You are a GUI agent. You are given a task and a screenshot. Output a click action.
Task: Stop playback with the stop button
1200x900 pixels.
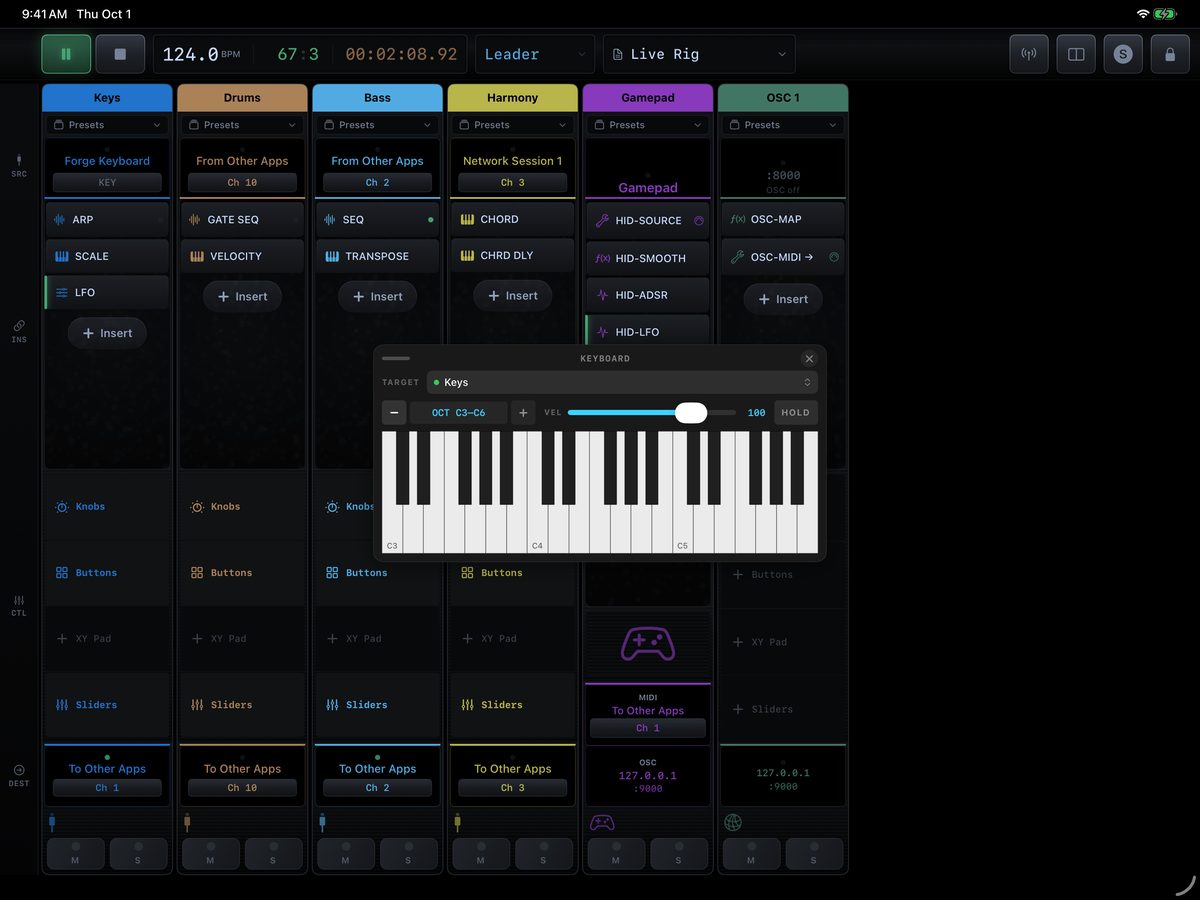(x=120, y=54)
